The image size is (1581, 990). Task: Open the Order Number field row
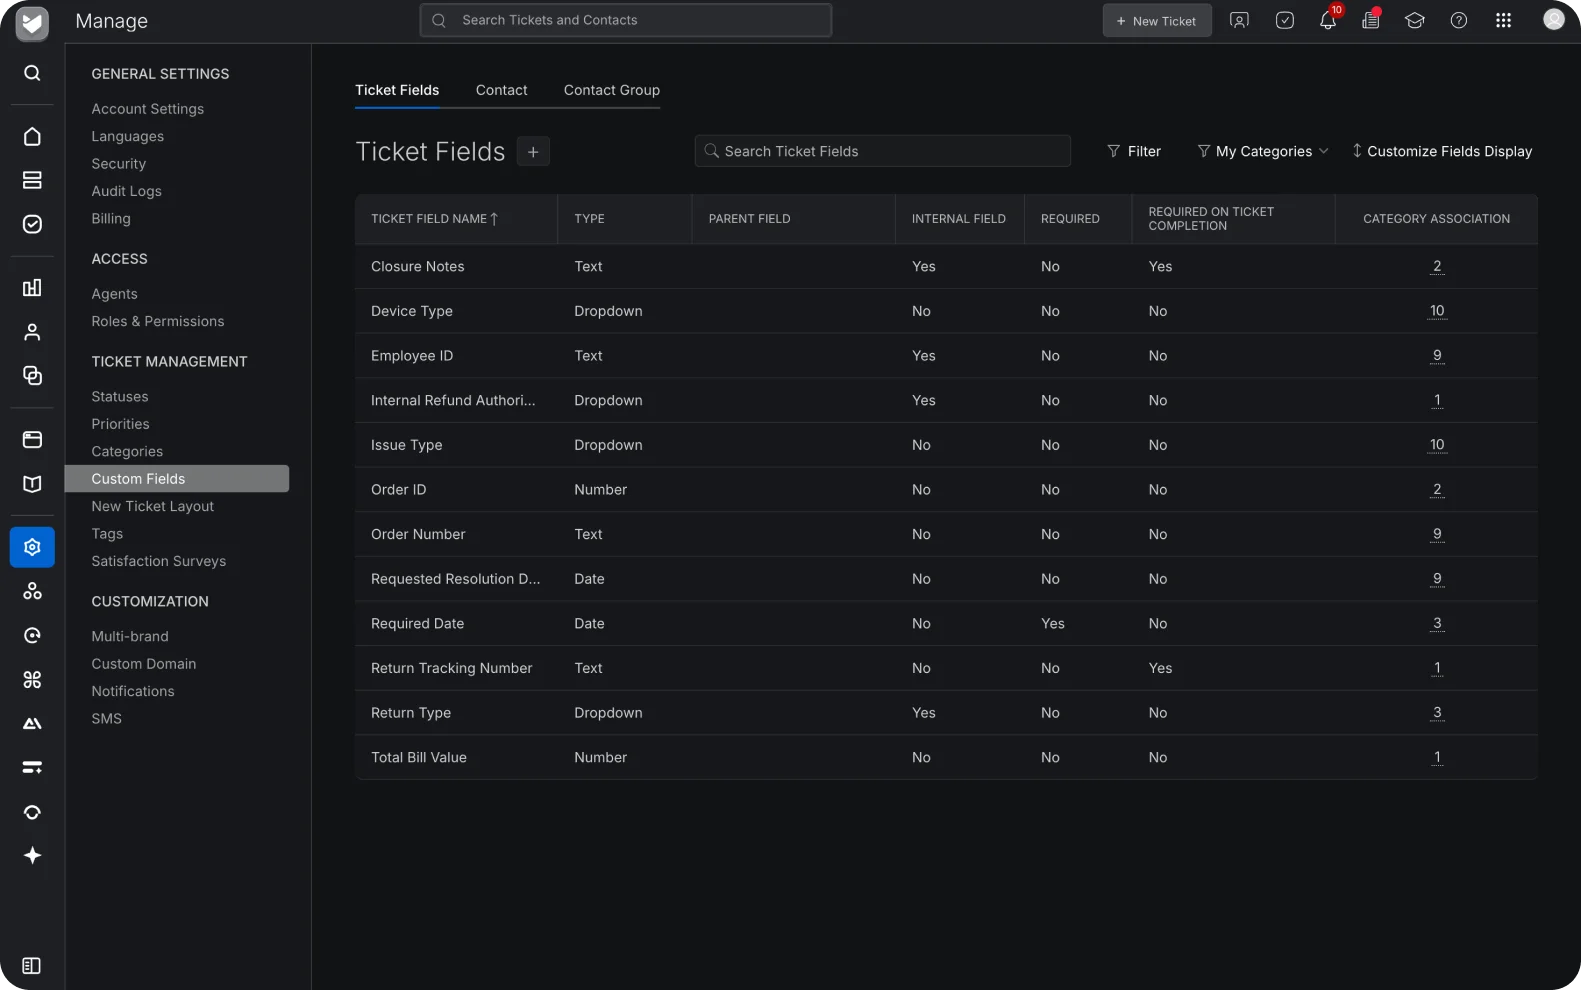pos(946,534)
